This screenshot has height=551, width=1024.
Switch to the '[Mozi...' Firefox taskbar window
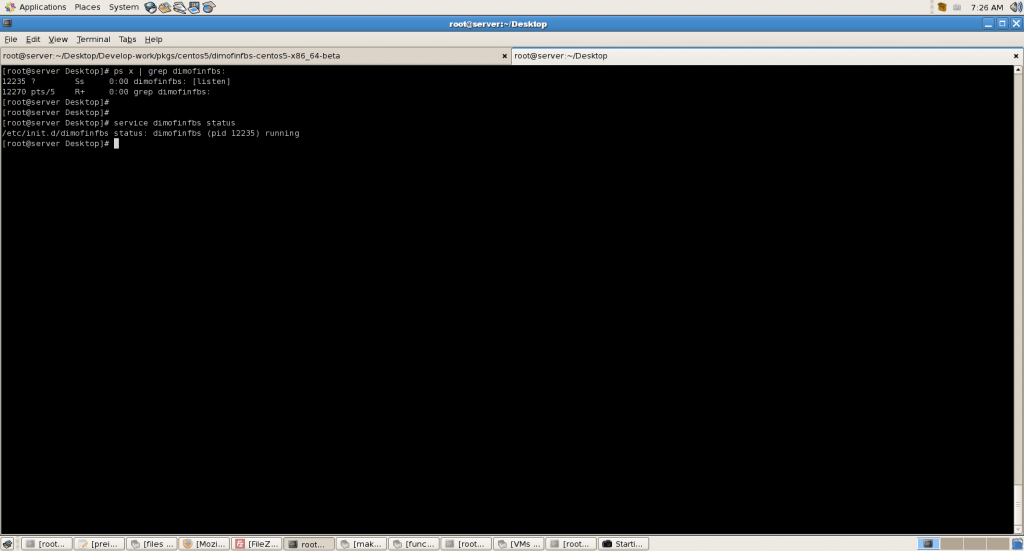tap(204, 544)
